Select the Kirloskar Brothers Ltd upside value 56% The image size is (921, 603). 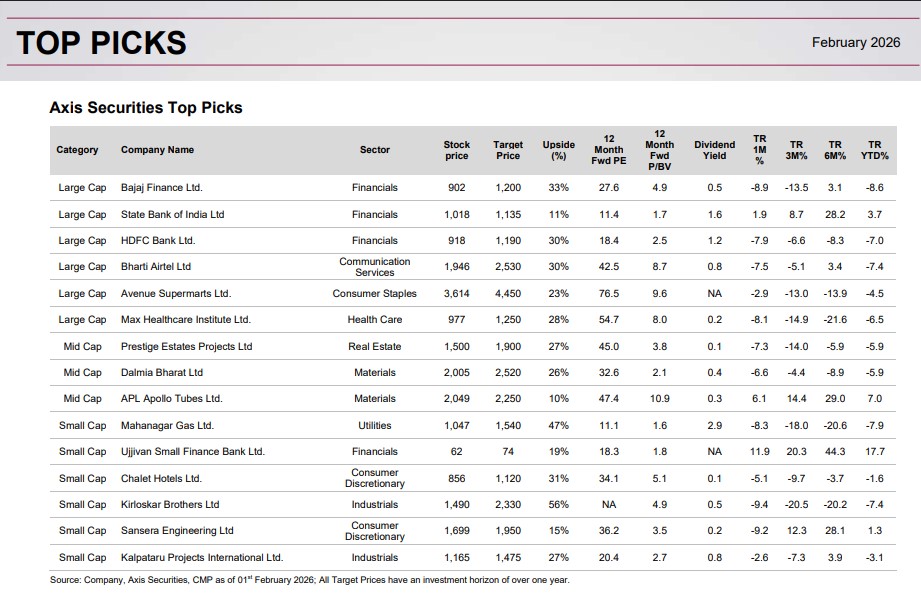click(x=557, y=504)
